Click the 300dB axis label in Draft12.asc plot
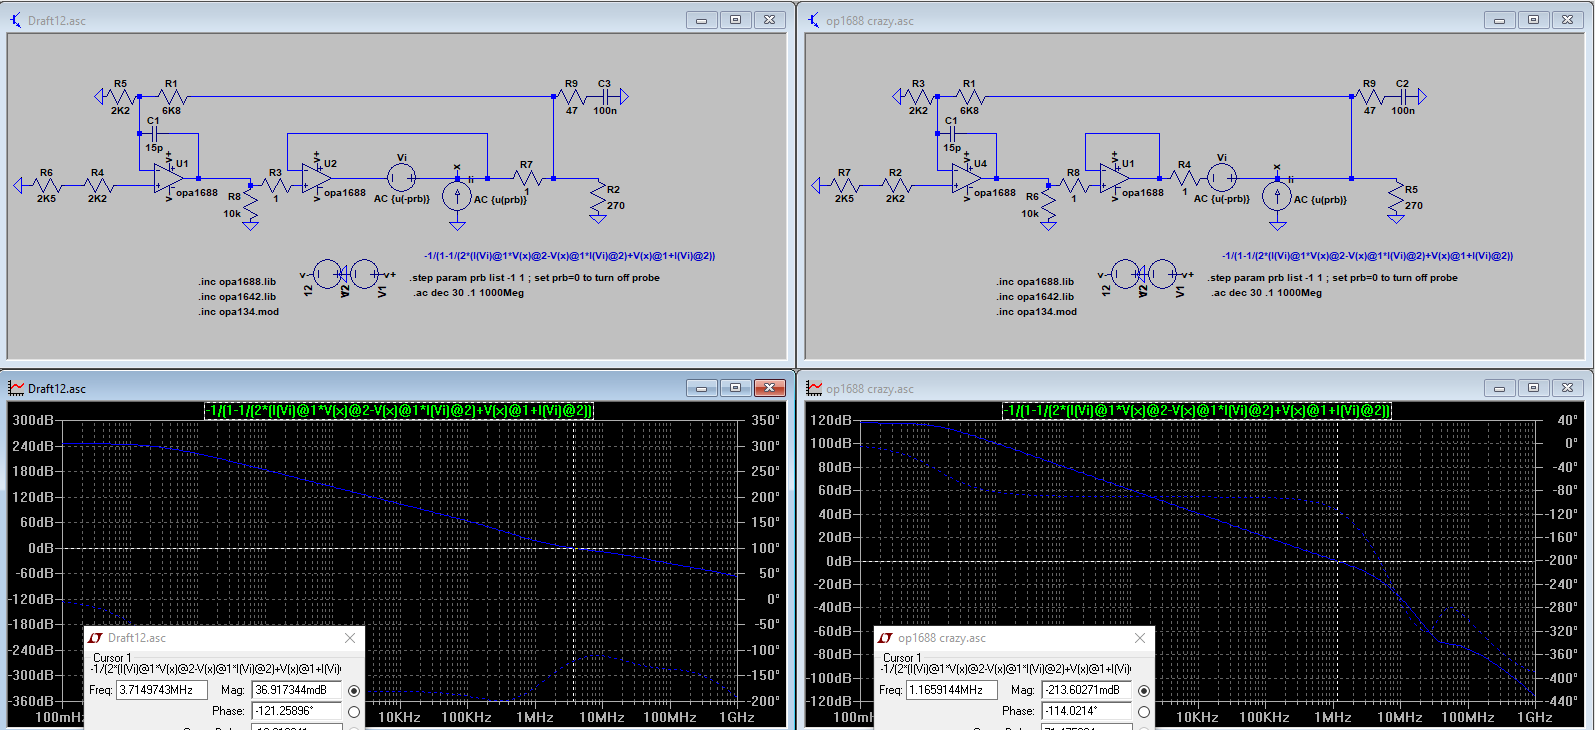The width and height of the screenshot is (1596, 730). coord(33,420)
